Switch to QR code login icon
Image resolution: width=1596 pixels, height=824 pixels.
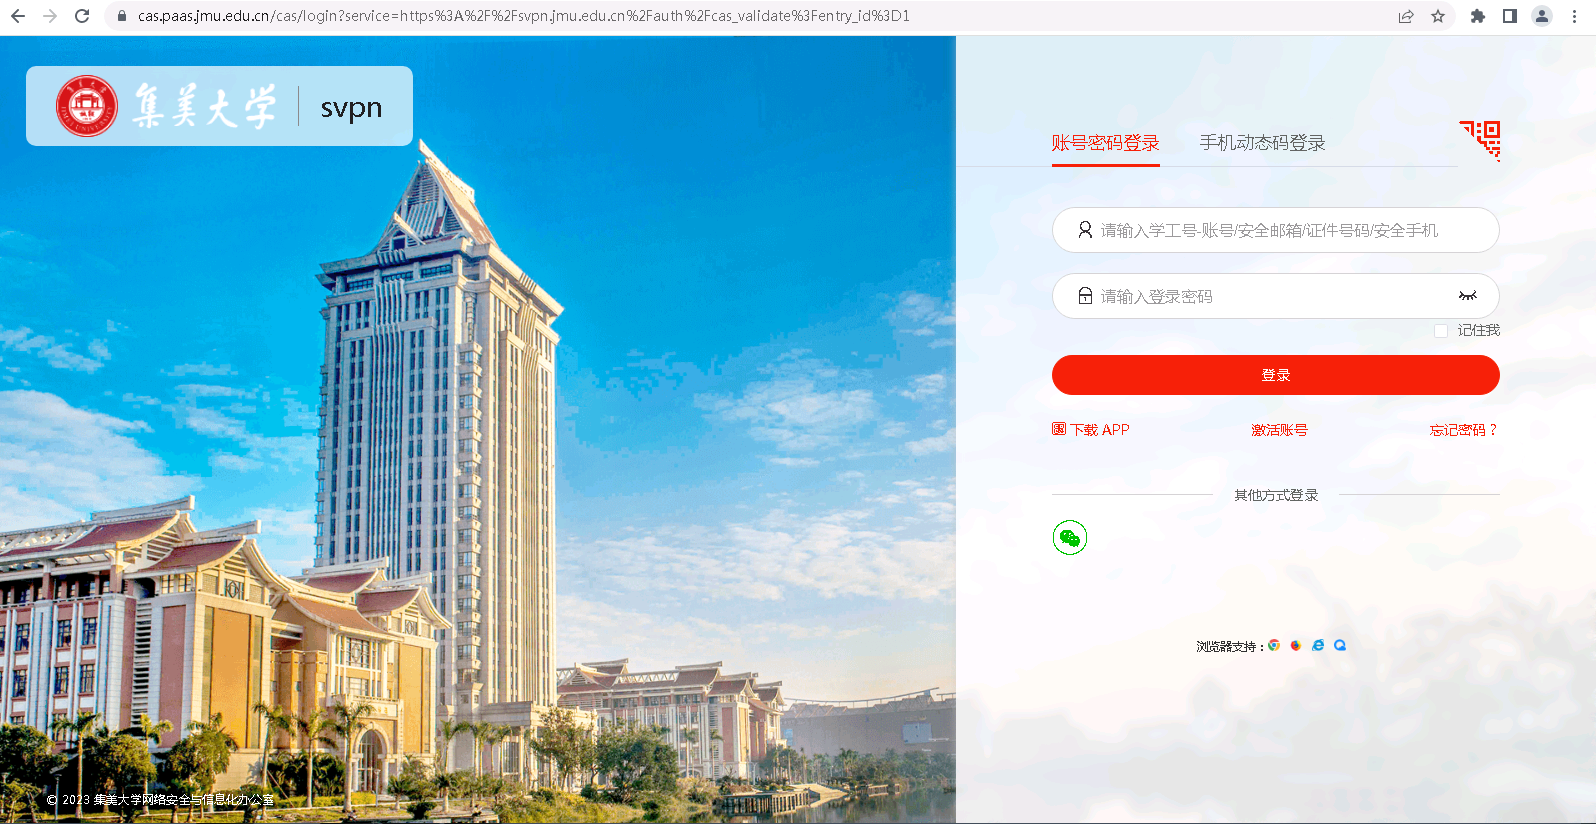[1480, 140]
